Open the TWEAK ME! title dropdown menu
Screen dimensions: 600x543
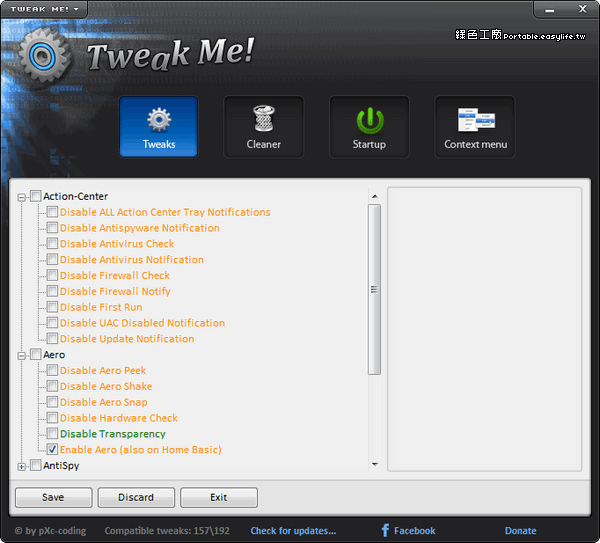pyautogui.click(x=44, y=9)
